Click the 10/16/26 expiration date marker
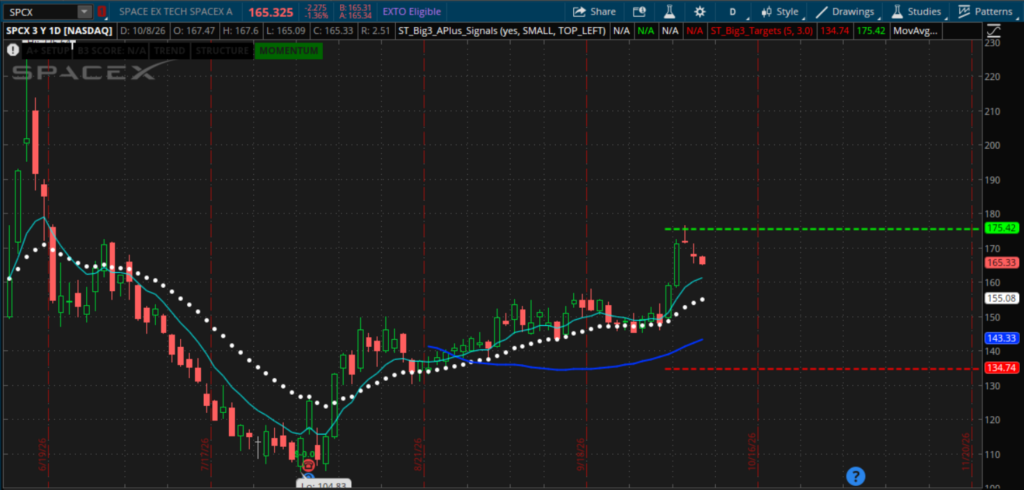The height and width of the screenshot is (490, 1024). (x=753, y=452)
